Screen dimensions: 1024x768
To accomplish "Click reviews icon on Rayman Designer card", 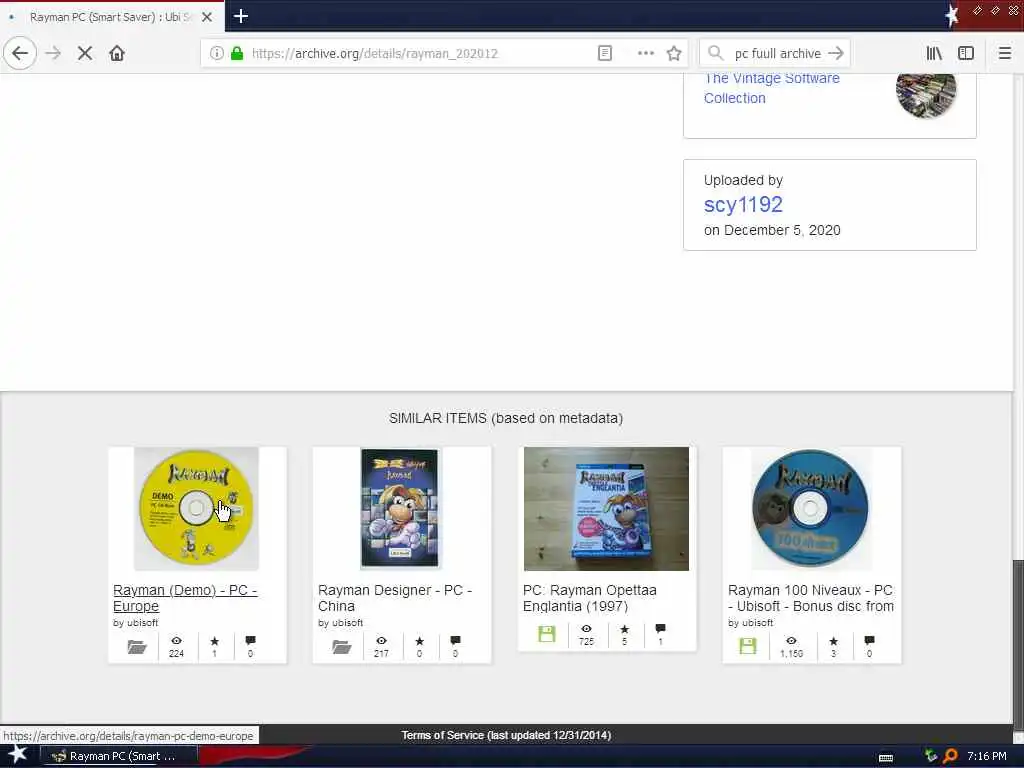I will pos(455,641).
